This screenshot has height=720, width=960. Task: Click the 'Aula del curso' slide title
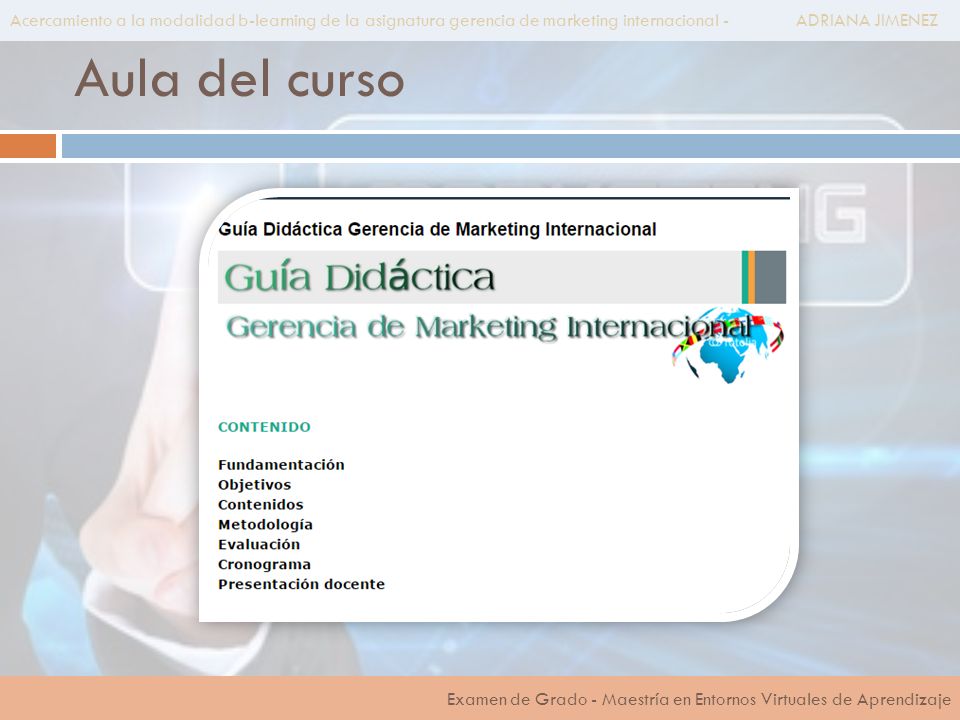click(239, 79)
